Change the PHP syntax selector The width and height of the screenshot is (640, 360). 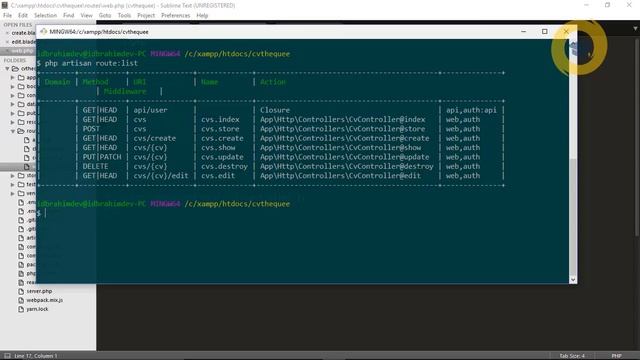pos(616,356)
